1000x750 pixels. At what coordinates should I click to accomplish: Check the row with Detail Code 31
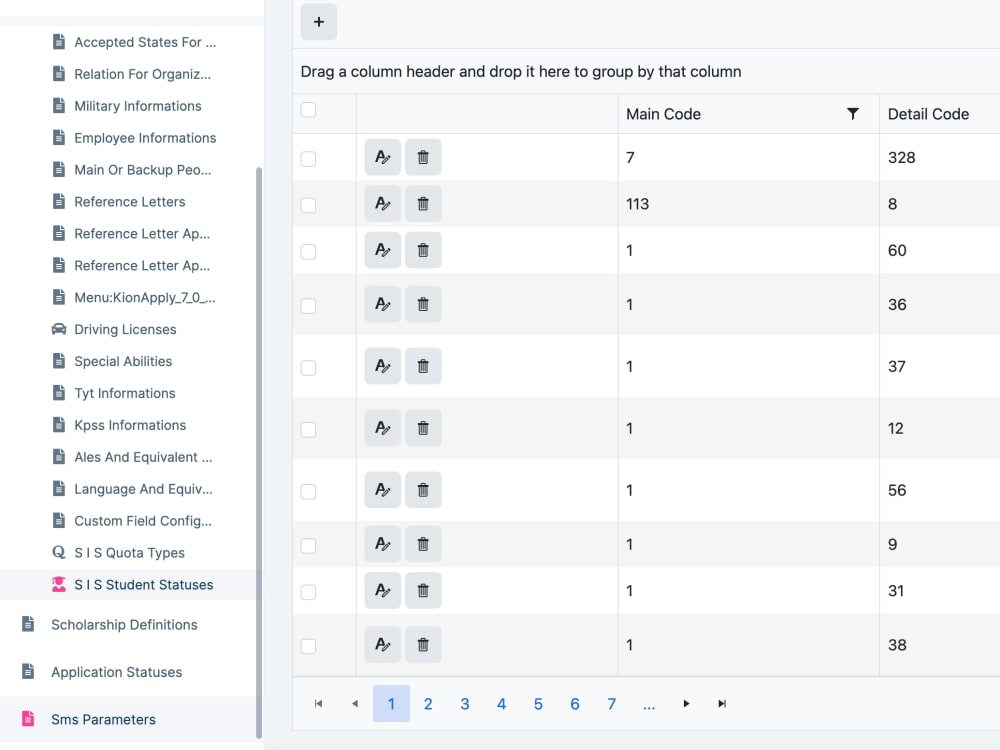[309, 592]
